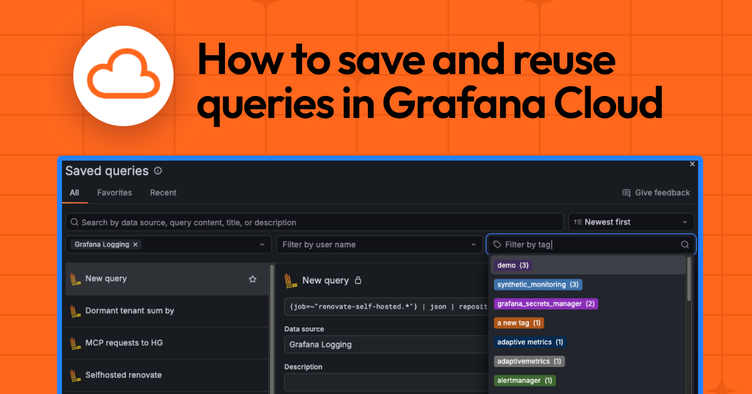Select the Selfhosted renovate query
The image size is (752, 394).
pos(167,375)
